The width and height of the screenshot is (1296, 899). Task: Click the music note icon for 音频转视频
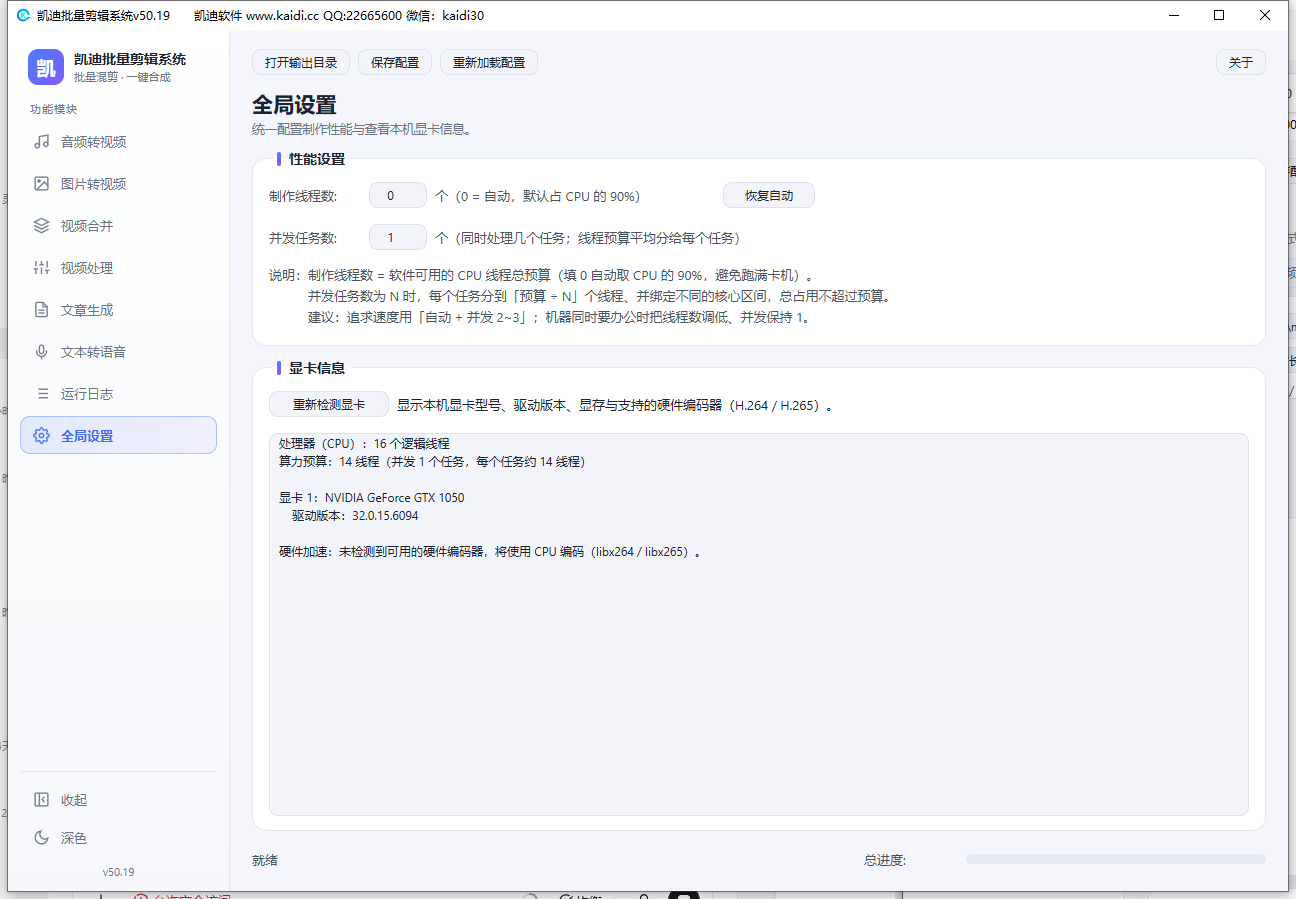pos(42,142)
